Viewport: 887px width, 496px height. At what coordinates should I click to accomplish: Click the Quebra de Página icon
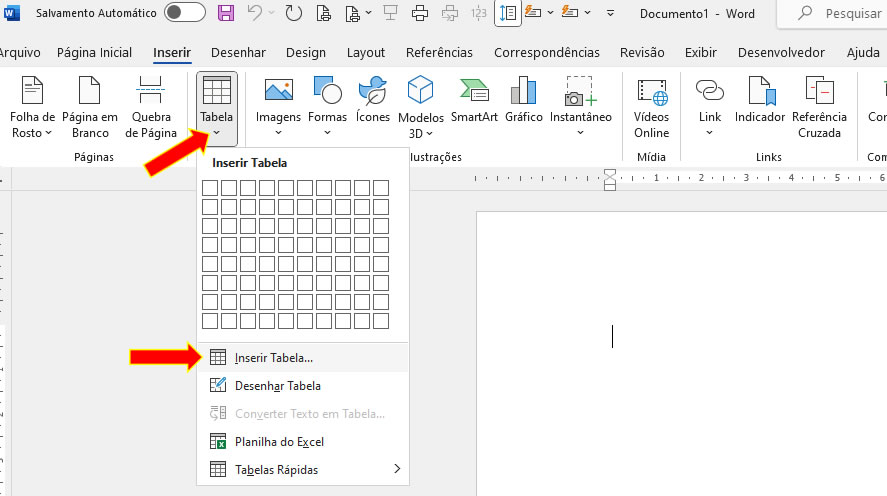[x=150, y=91]
